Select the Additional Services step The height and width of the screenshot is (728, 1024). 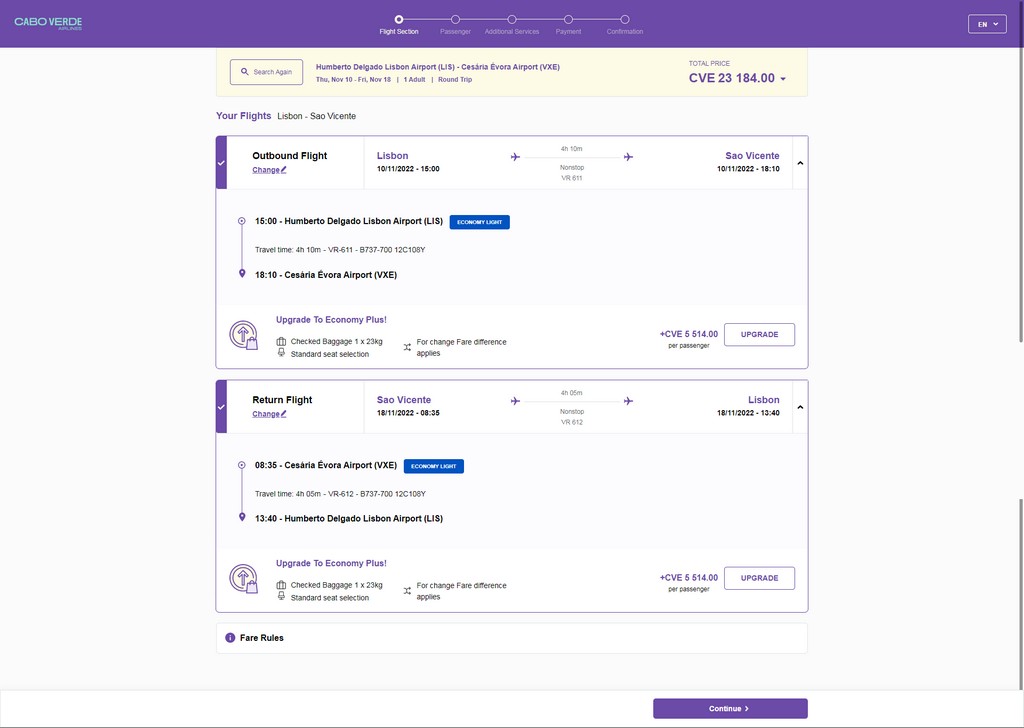(512, 25)
